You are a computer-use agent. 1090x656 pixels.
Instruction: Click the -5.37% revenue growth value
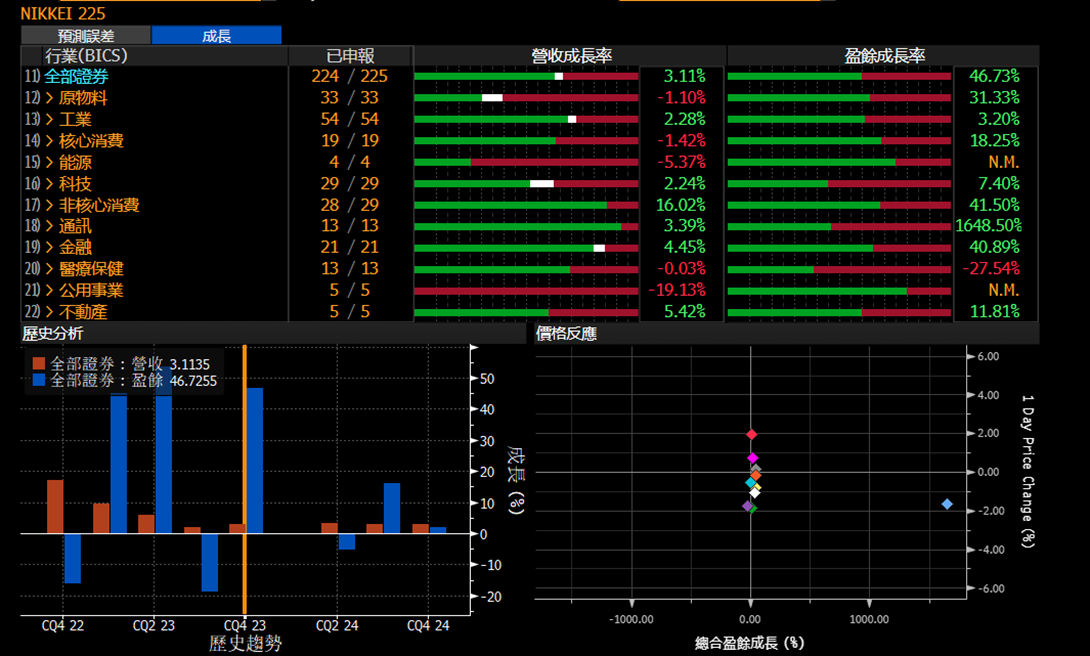[x=681, y=162]
